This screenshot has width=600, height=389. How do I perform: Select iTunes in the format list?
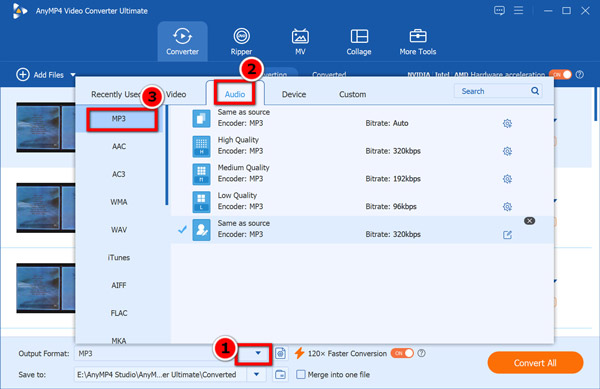119,257
